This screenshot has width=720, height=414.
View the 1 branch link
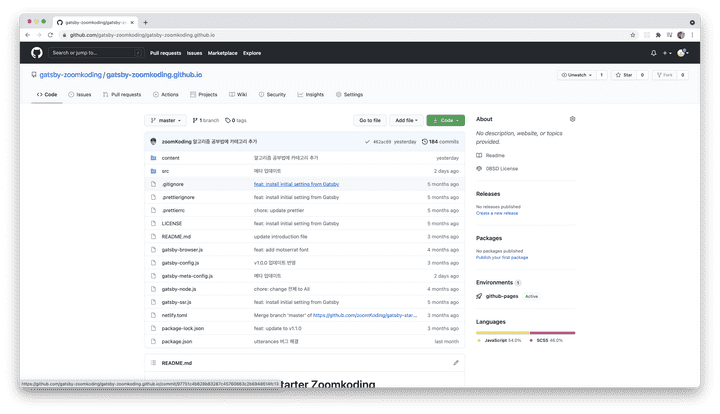pos(206,120)
